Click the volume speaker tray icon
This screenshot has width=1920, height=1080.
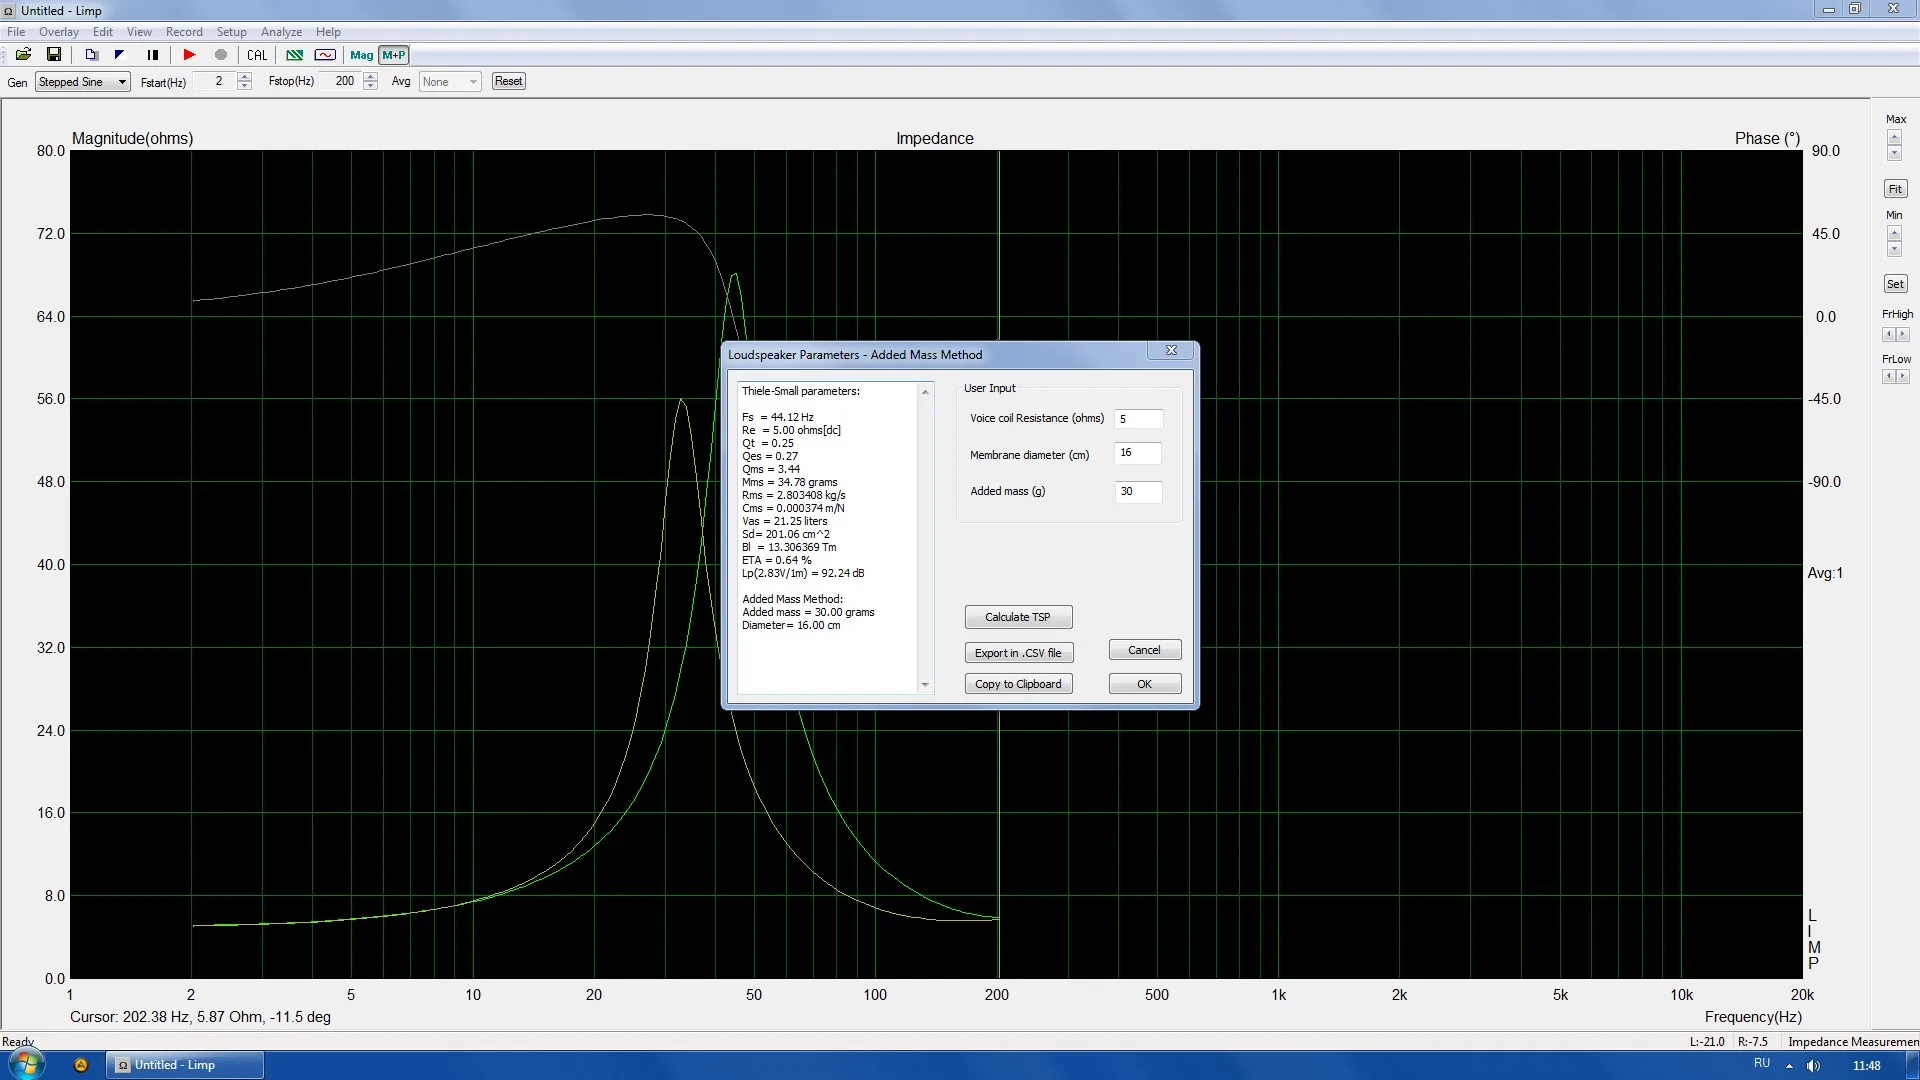click(x=1813, y=1065)
